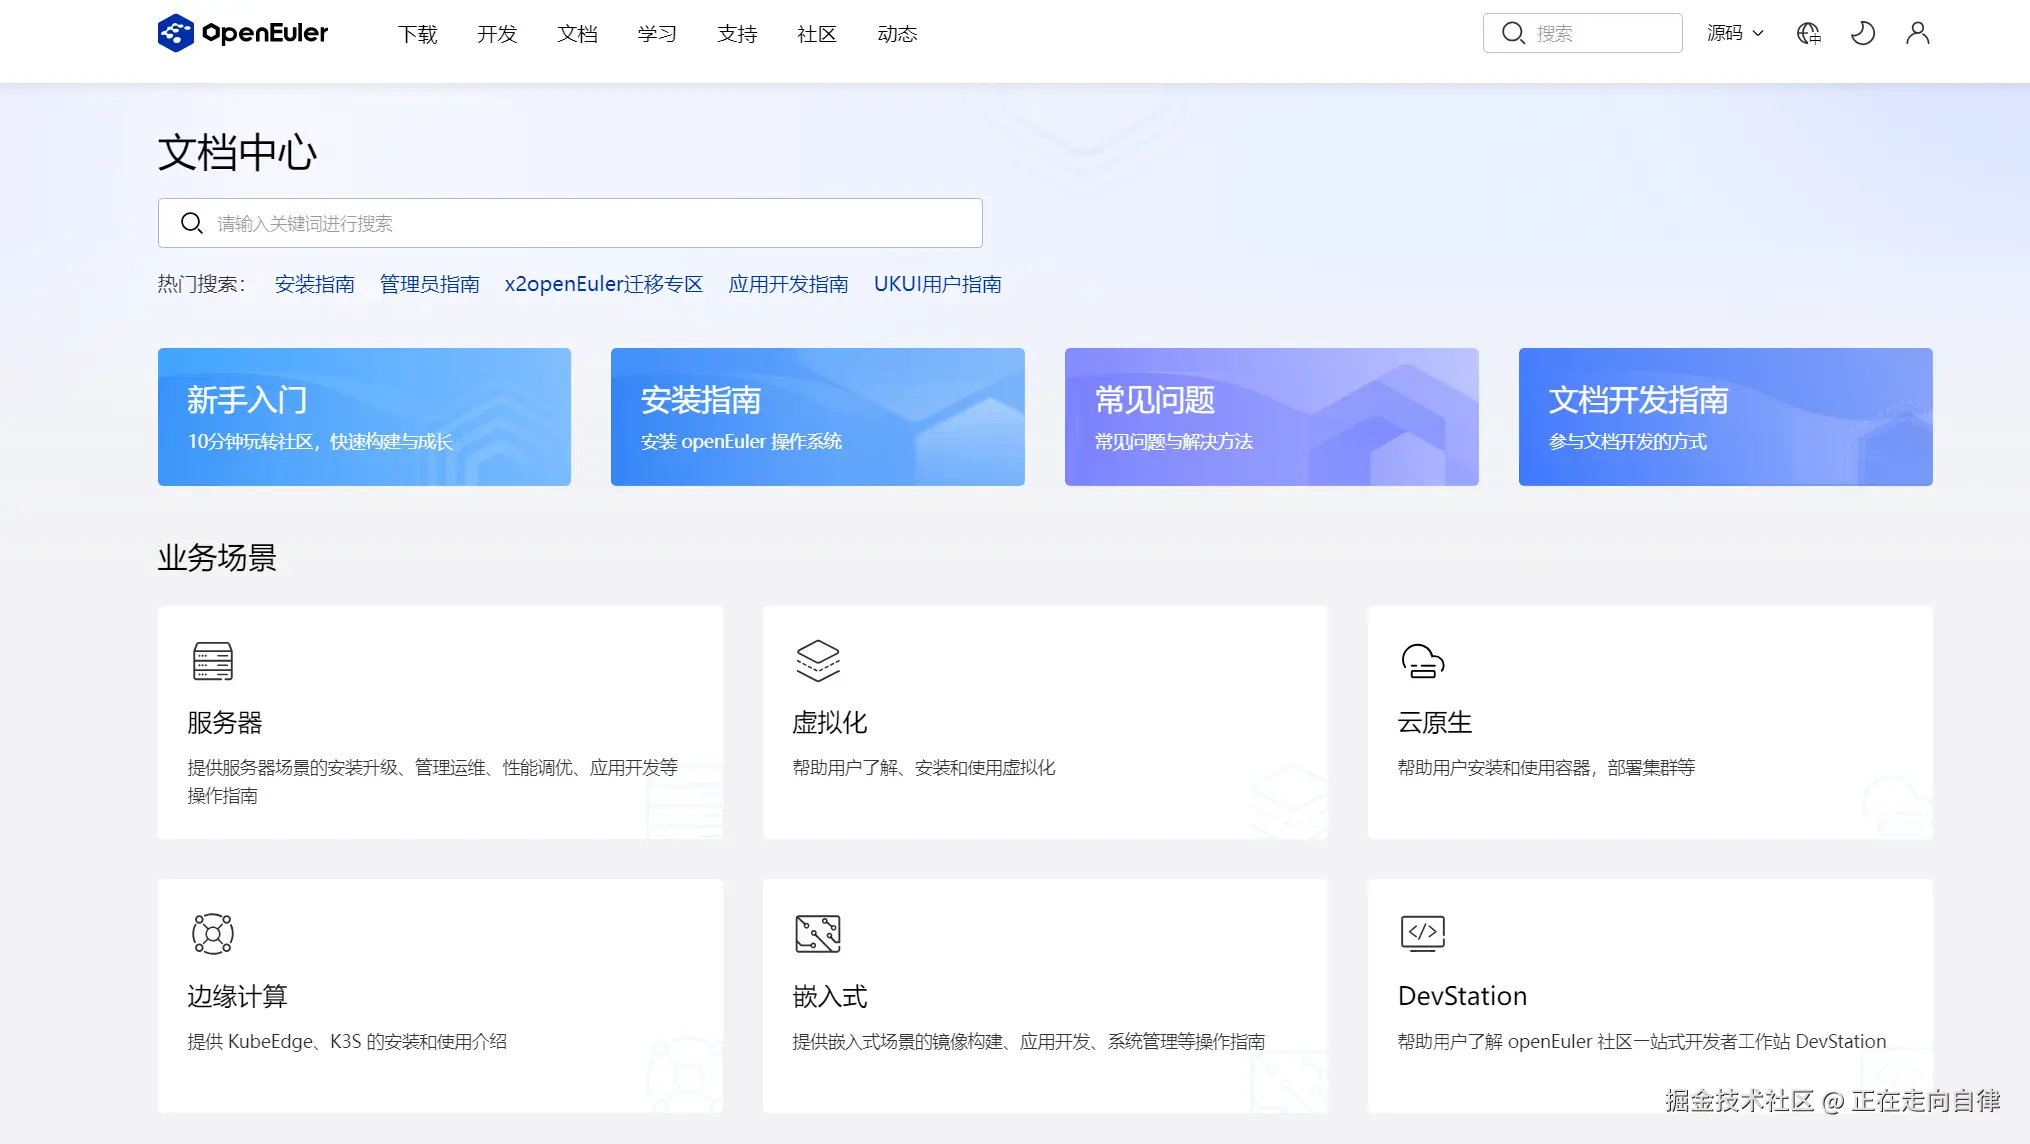
Task: Open the 新手入门 banner card
Action: pos(364,417)
